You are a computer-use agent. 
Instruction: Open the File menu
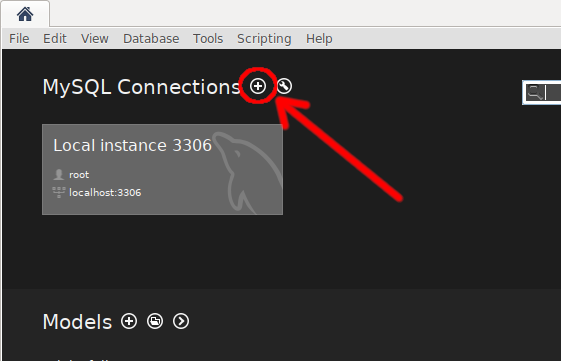(19, 39)
